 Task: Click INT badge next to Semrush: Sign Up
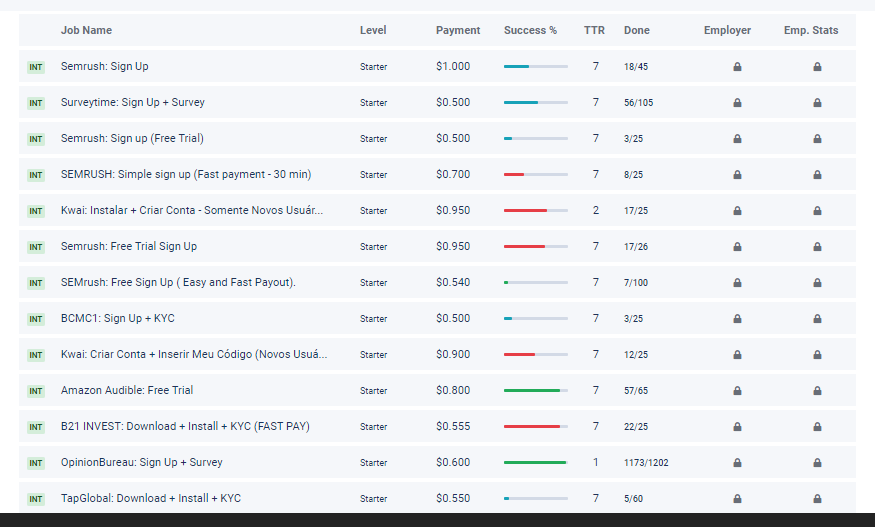pyautogui.click(x=36, y=67)
